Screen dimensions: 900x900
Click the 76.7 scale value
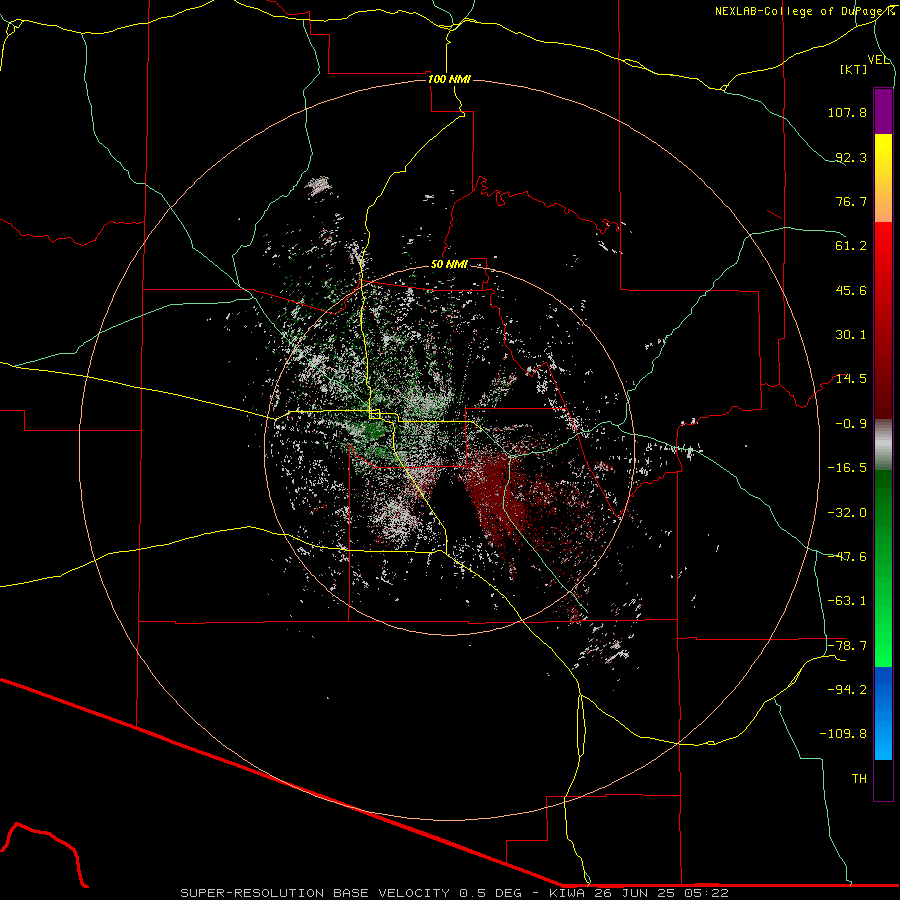coord(851,201)
